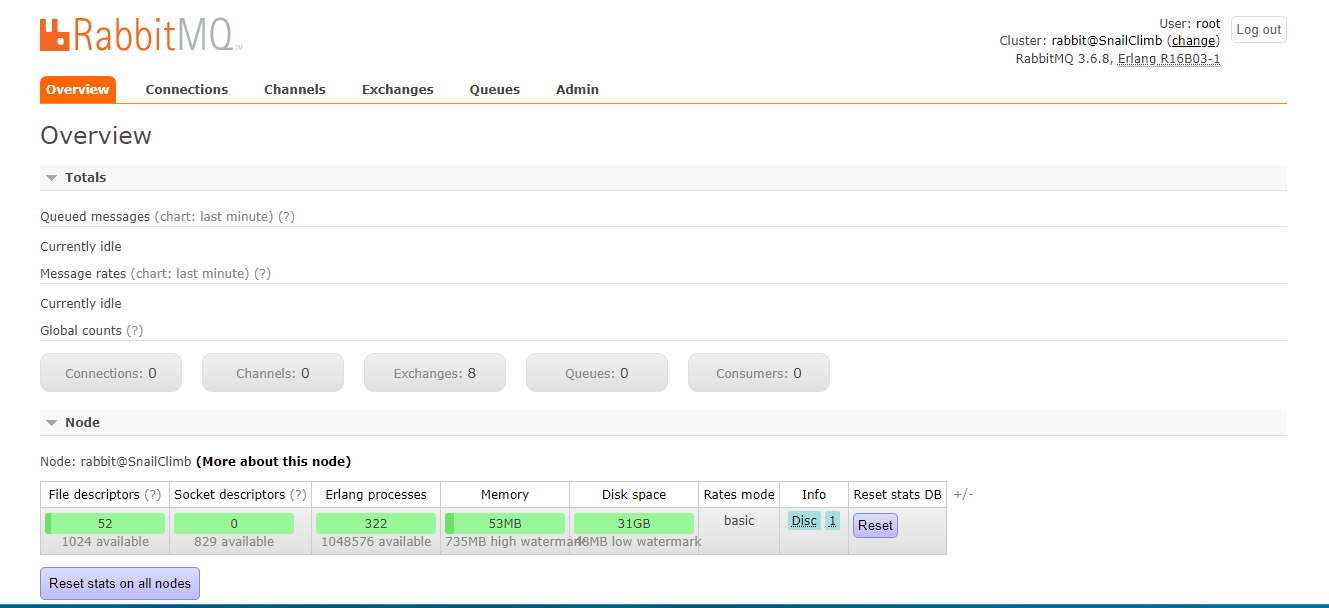
Task: Show help for Queued messages (?)
Action: (286, 217)
